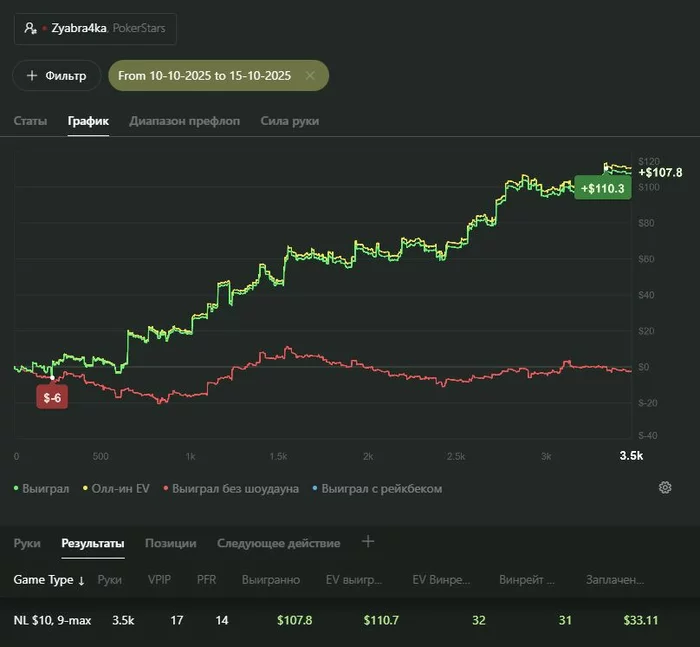The height and width of the screenshot is (647, 700).
Task: Select the Позиции tab
Action: pyautogui.click(x=170, y=543)
